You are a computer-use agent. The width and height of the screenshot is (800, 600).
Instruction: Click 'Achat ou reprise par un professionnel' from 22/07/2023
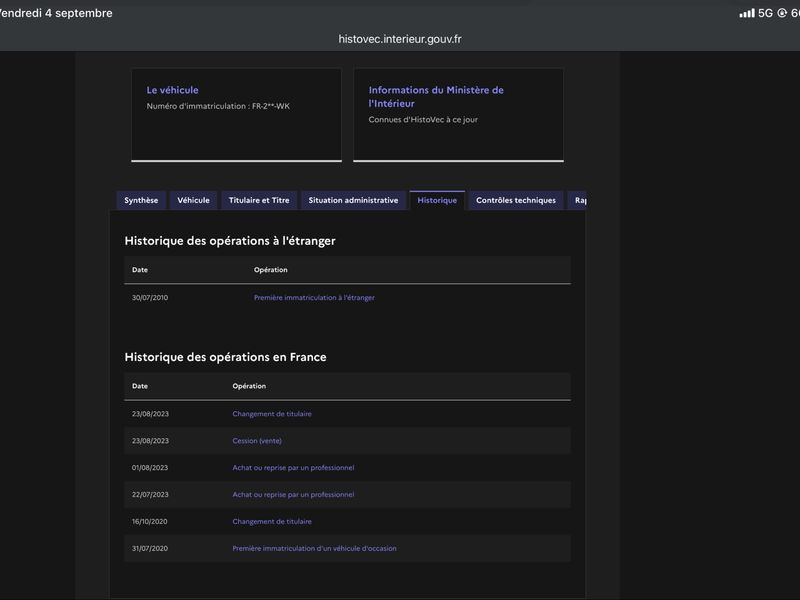pos(293,494)
